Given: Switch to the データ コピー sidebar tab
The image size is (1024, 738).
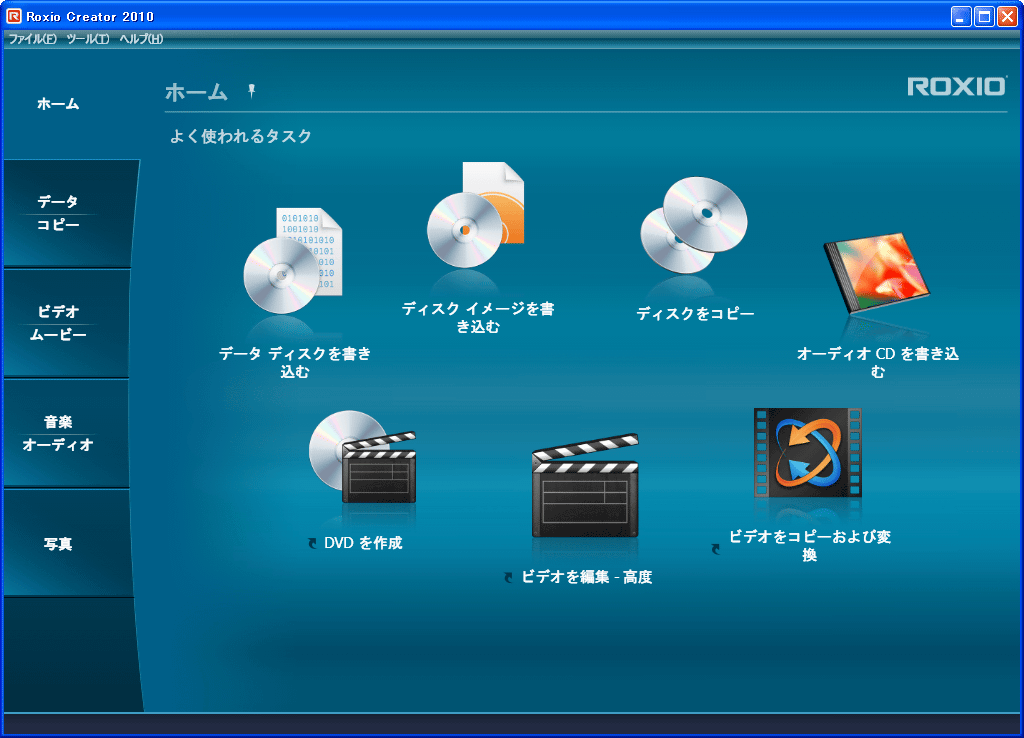Looking at the screenshot, I should 69,213.
